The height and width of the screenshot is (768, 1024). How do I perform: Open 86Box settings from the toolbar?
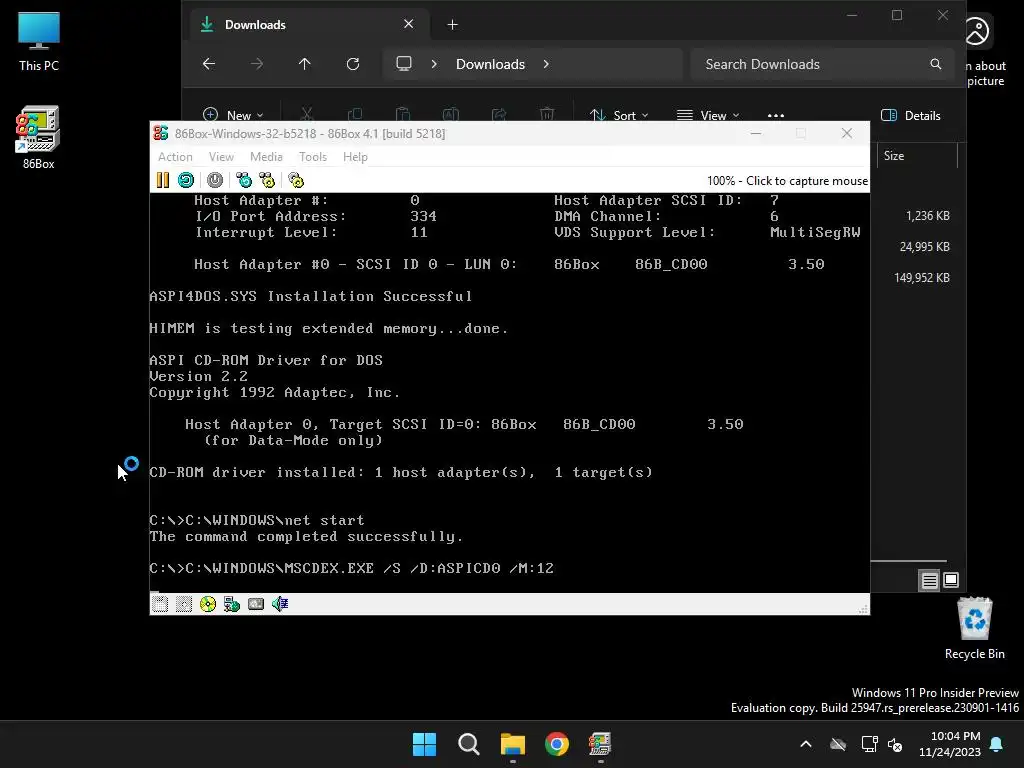point(296,180)
